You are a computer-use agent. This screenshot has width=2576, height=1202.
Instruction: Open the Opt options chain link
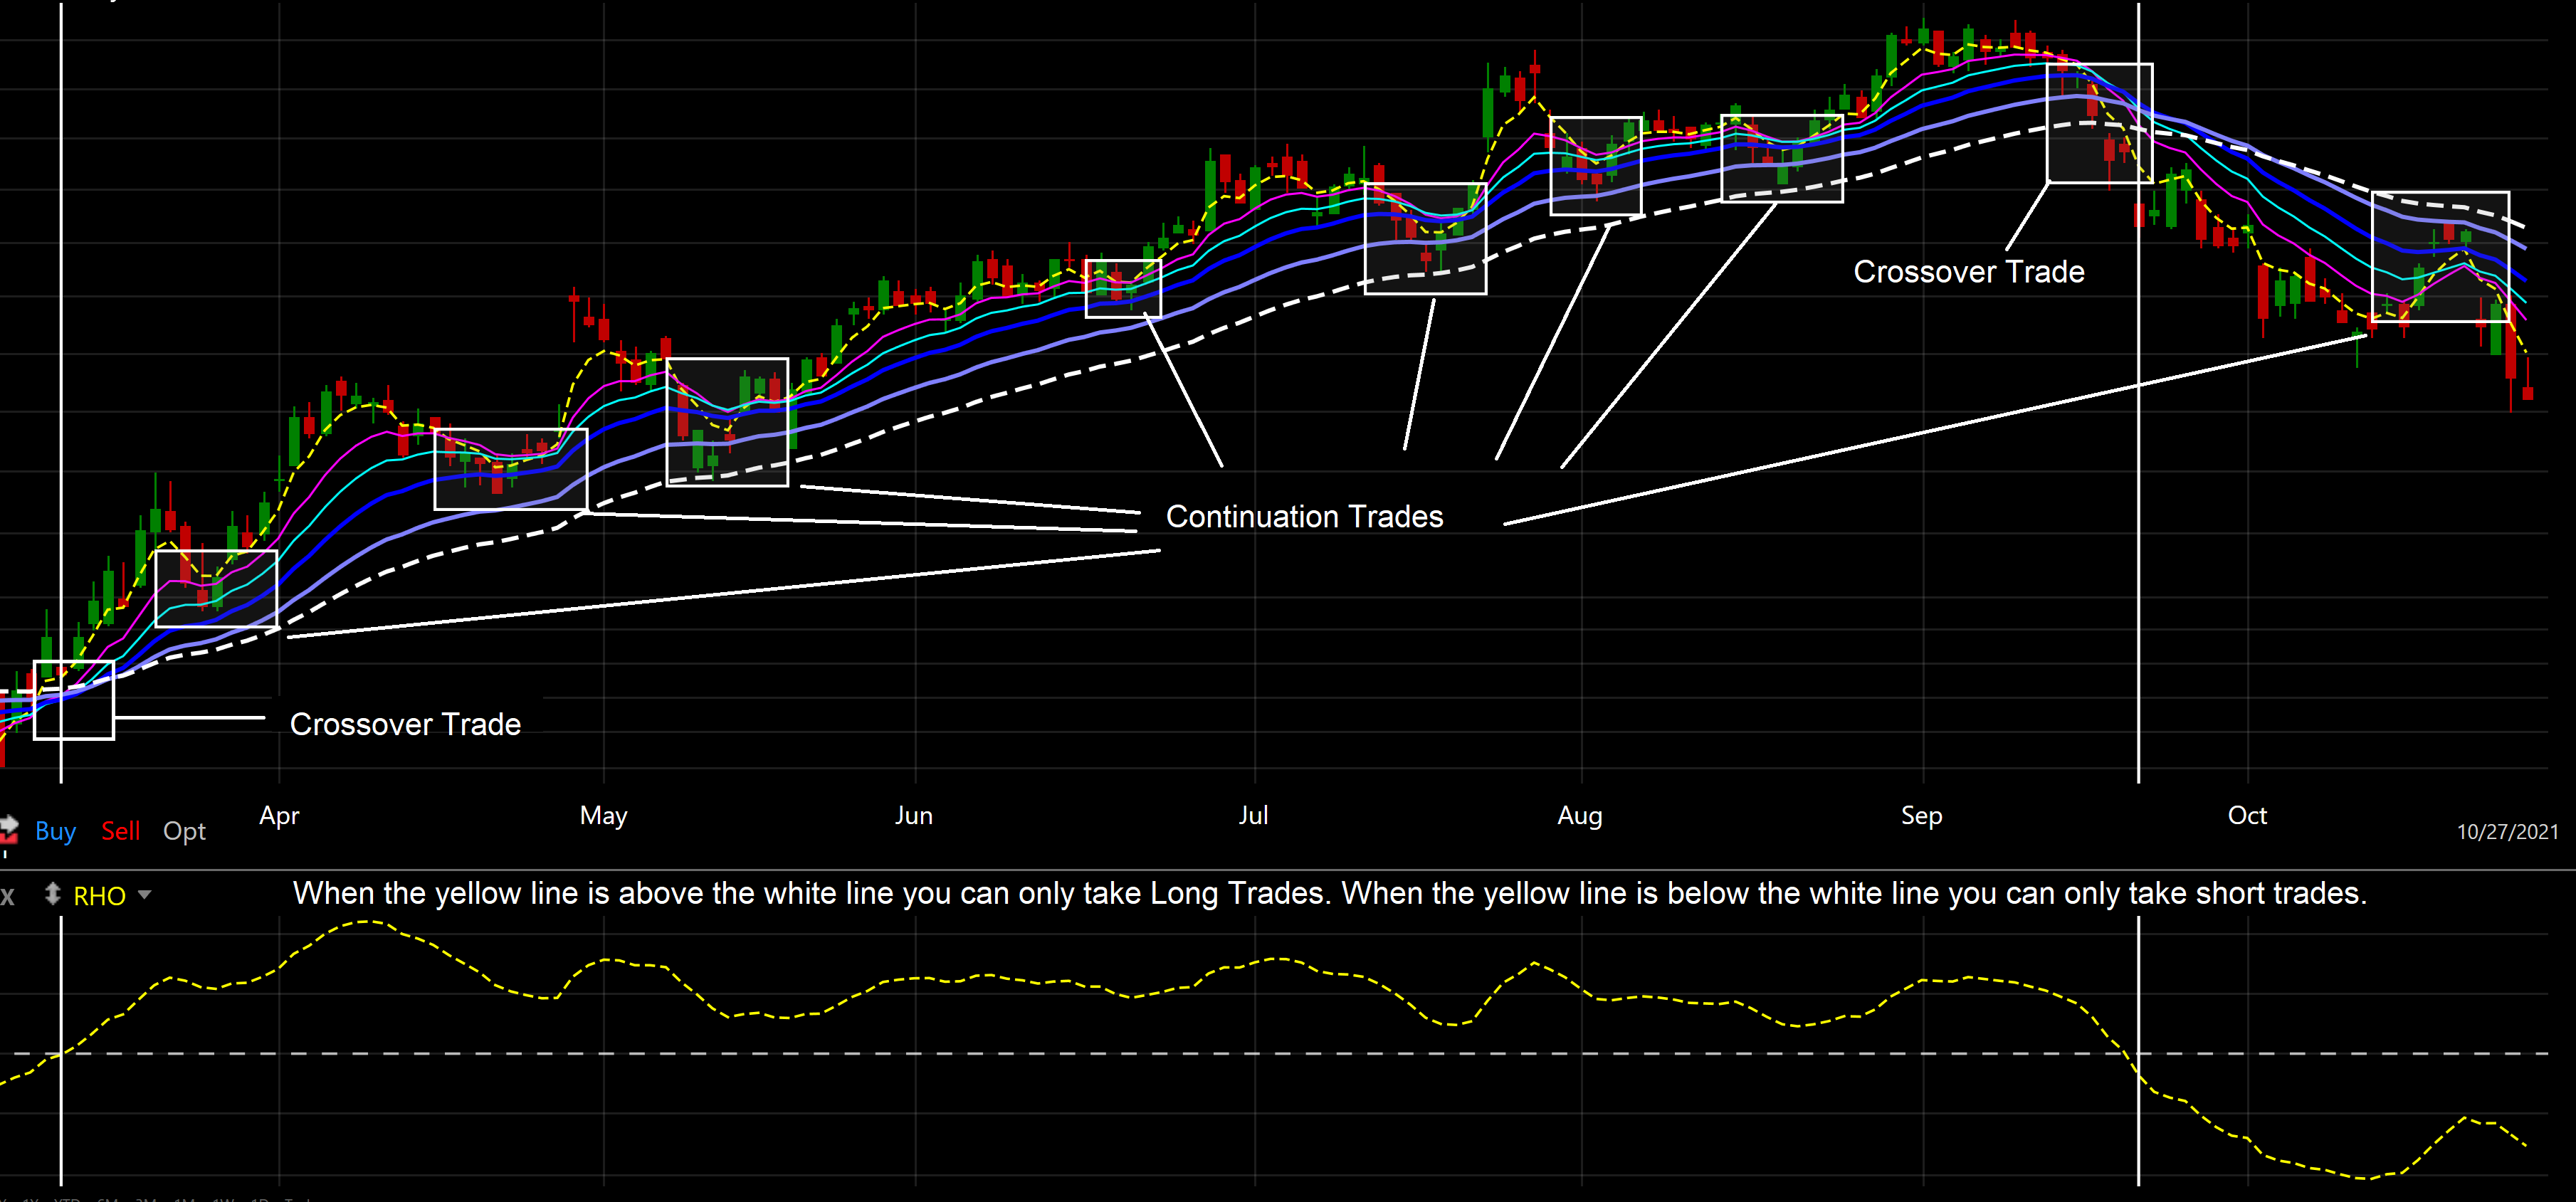point(184,832)
